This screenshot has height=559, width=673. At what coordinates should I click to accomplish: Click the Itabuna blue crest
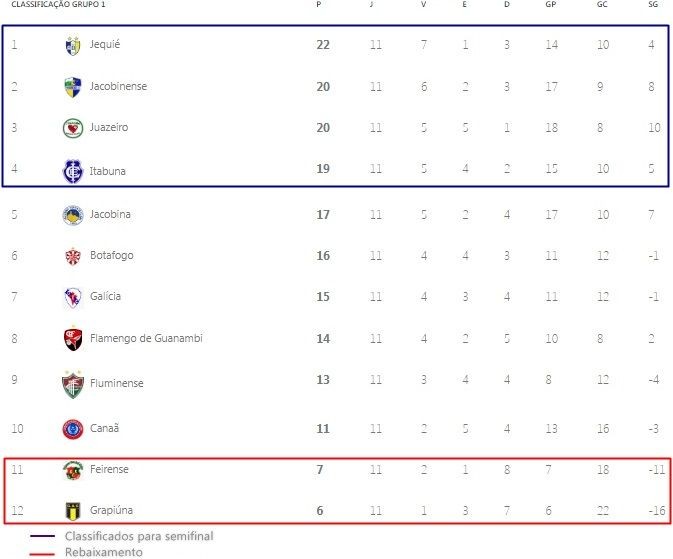(x=73, y=171)
